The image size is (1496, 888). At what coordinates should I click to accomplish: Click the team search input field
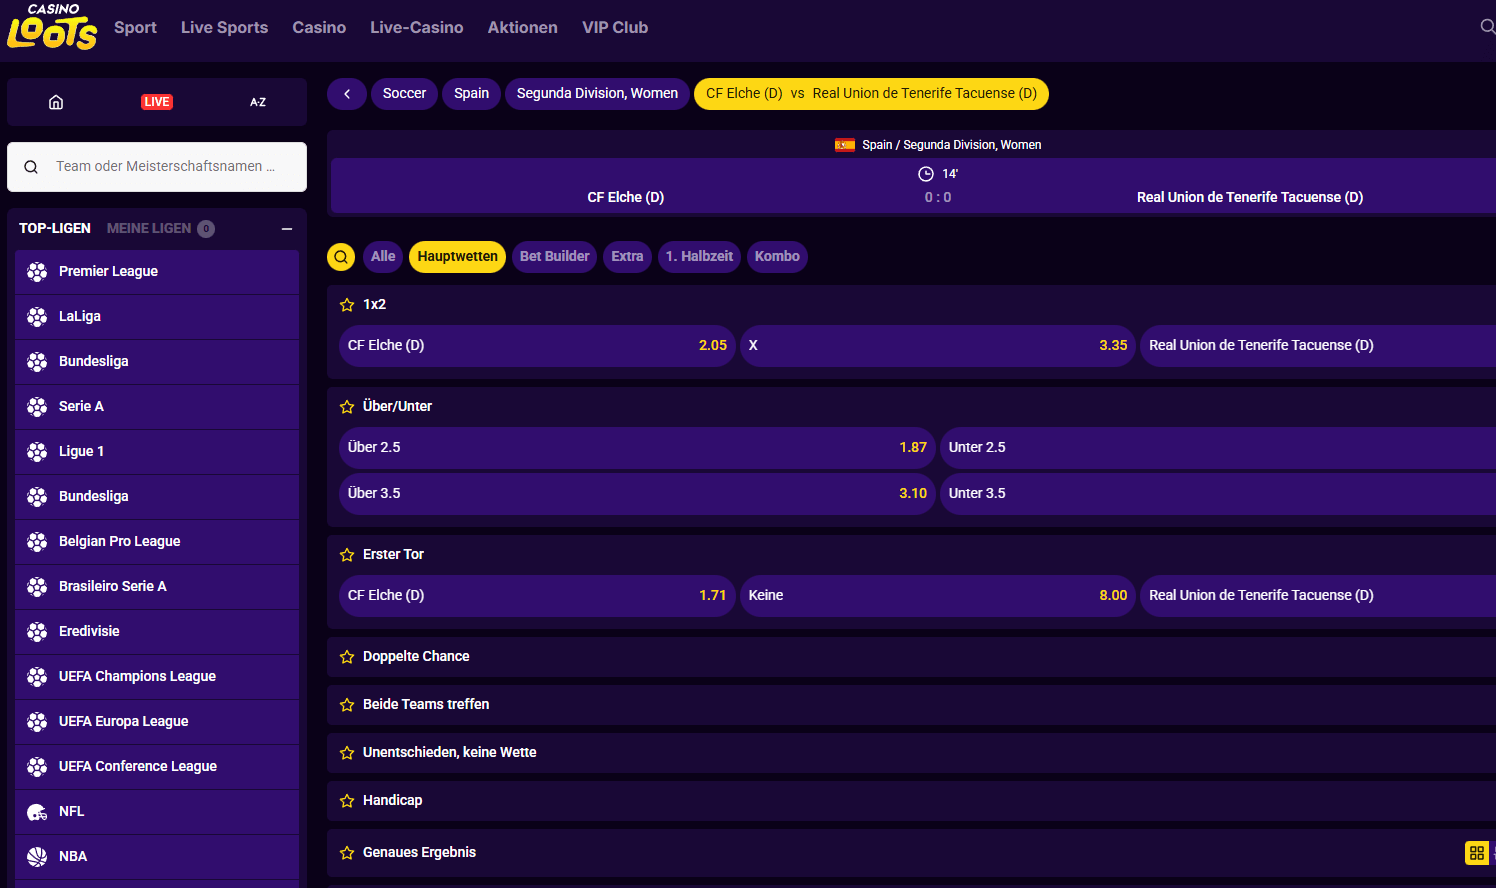pyautogui.click(x=157, y=167)
